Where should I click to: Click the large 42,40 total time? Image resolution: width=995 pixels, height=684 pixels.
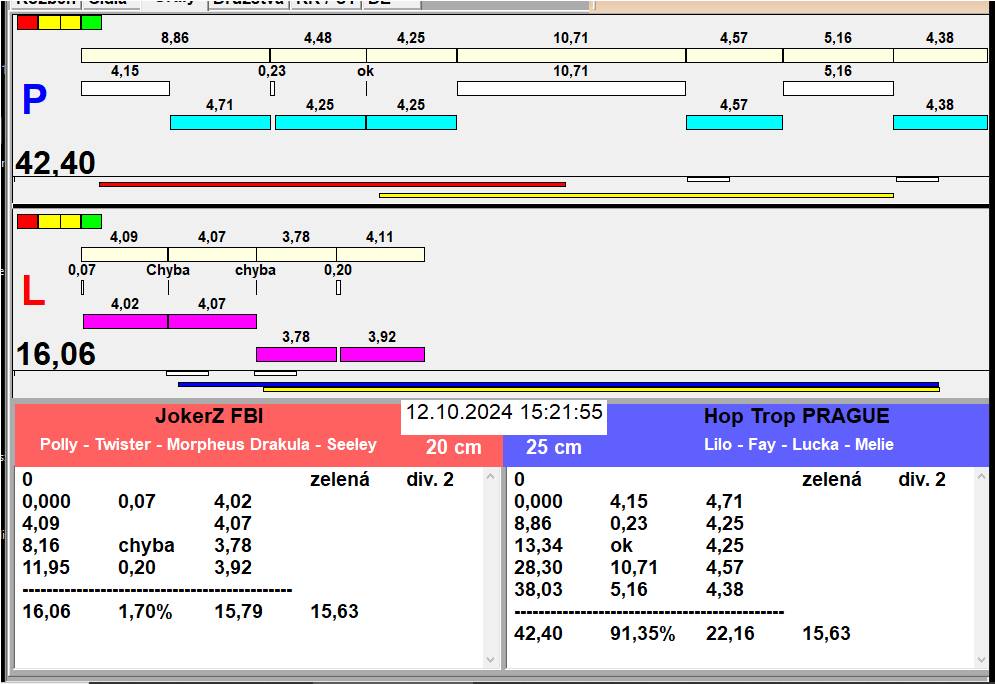pyautogui.click(x=55, y=163)
